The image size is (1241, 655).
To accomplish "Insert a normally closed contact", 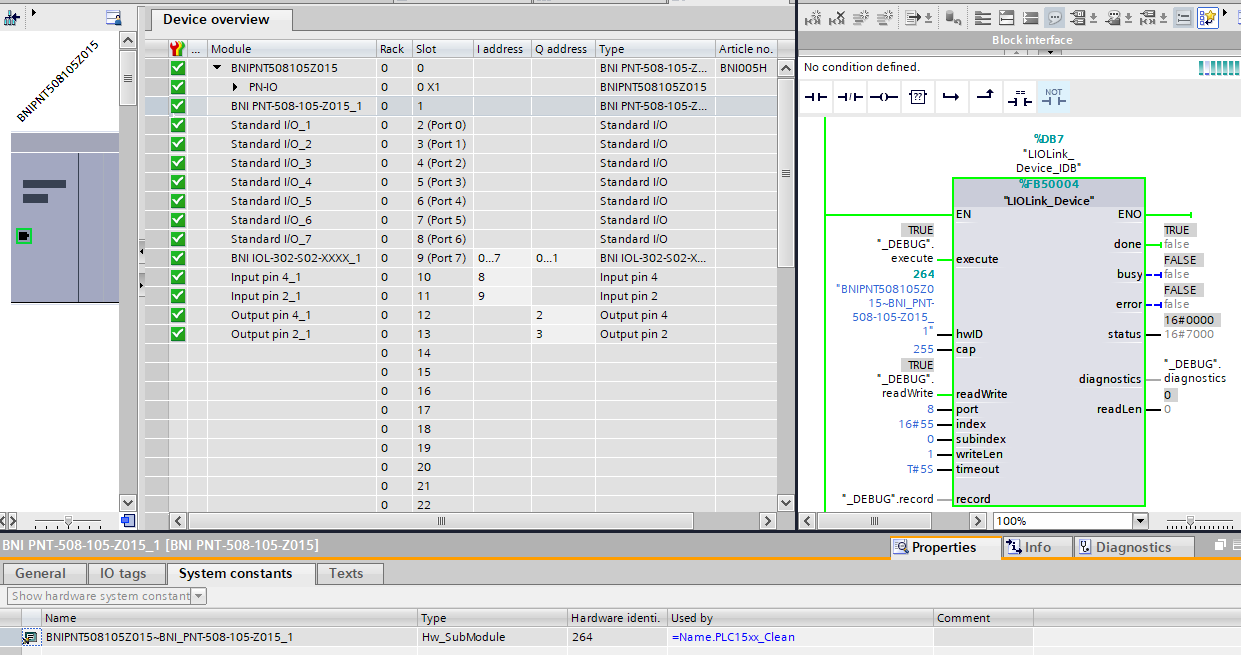I will pyautogui.click(x=850, y=97).
